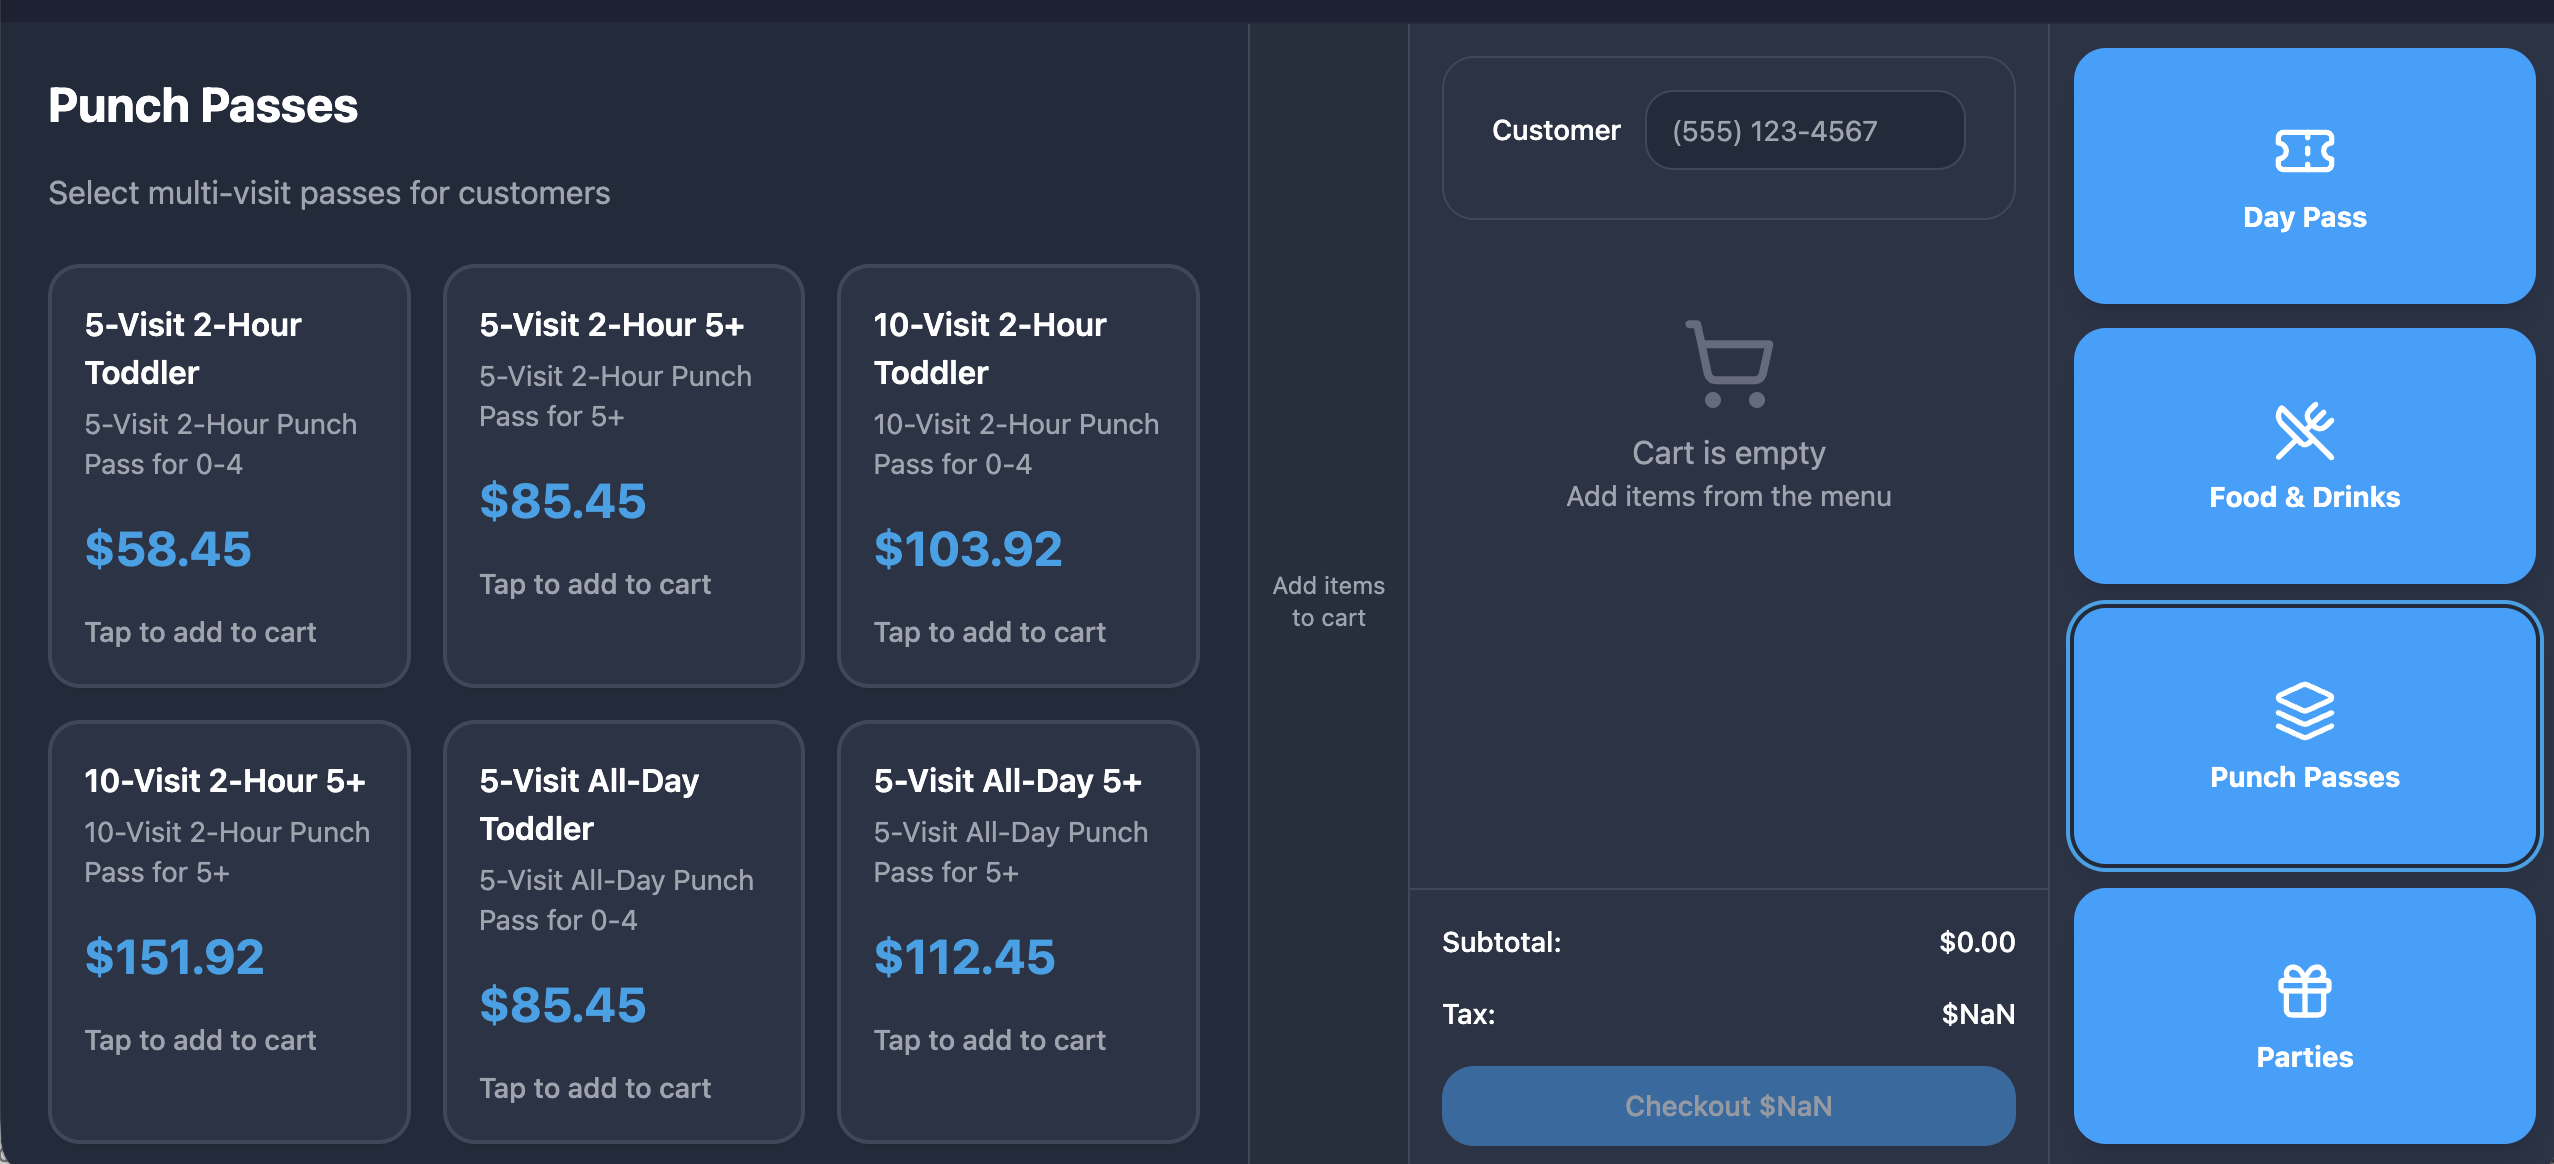Open the Day Pass category

point(2304,176)
